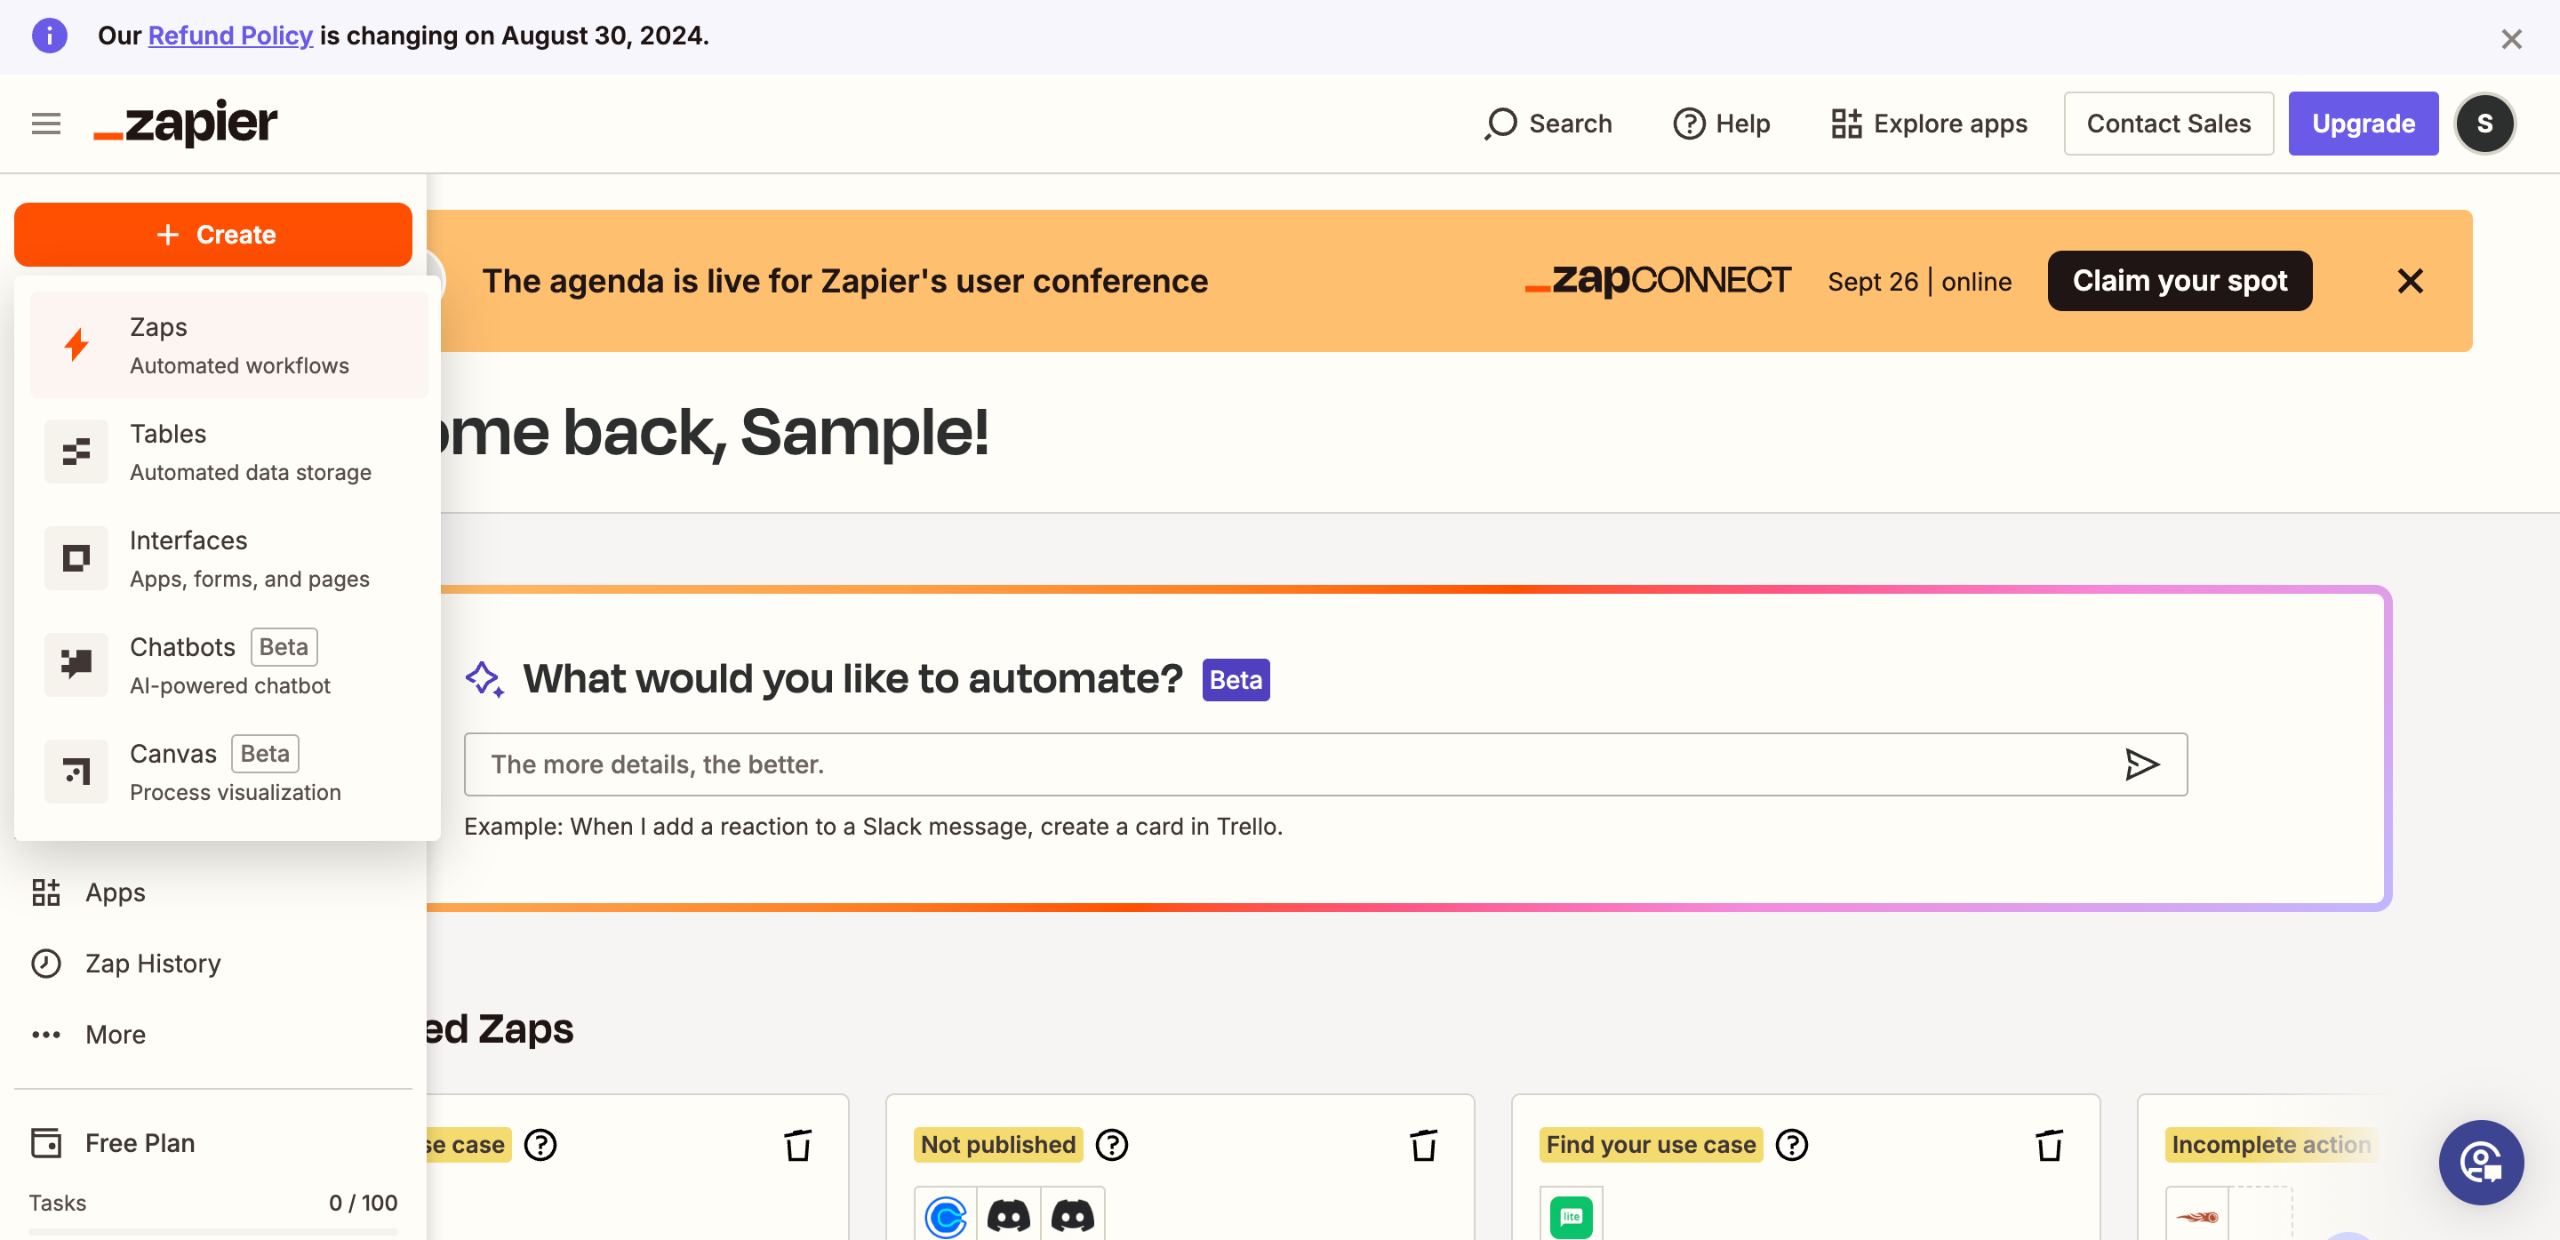Toggle the hamburger sidebar menu icon
Image resolution: width=2560 pixels, height=1240 pixels.
tap(46, 123)
